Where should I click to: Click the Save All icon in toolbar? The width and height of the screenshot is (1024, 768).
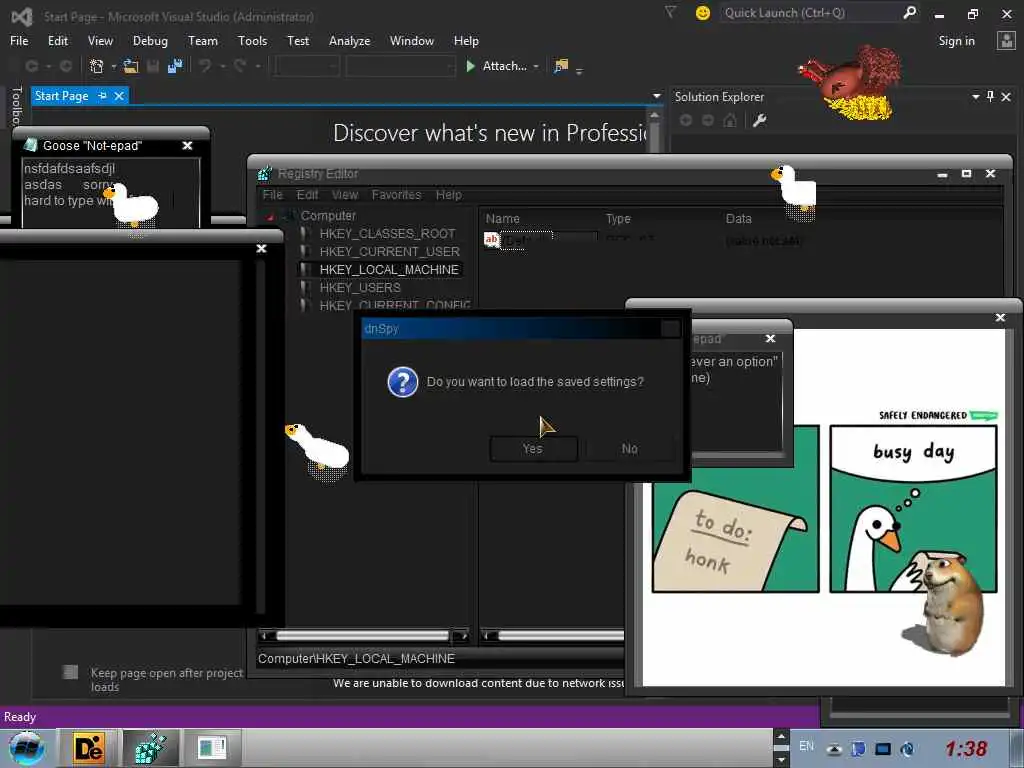(175, 66)
